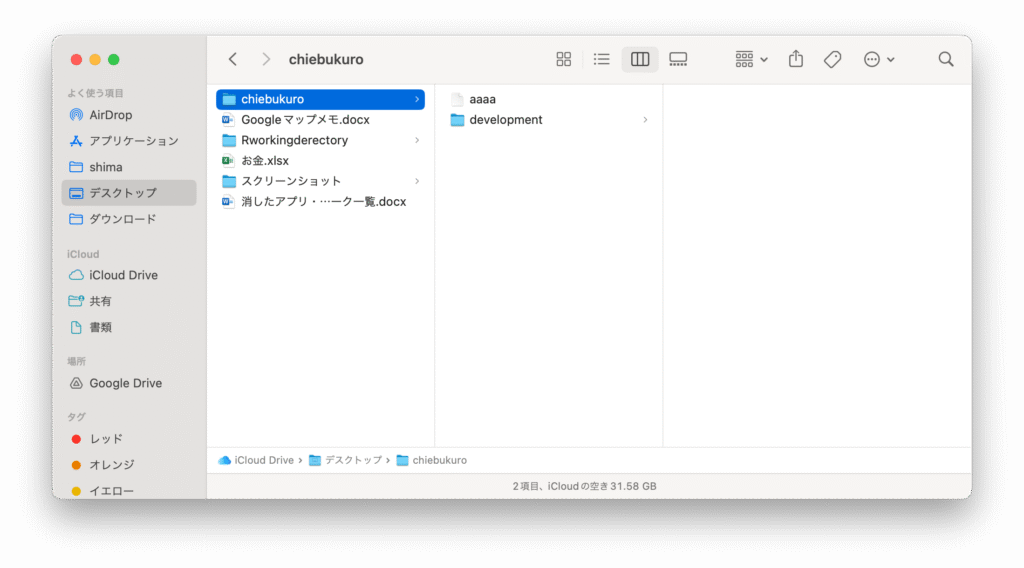Viewport: 1024px width, 568px height.
Task: Switch to list view
Action: point(601,59)
